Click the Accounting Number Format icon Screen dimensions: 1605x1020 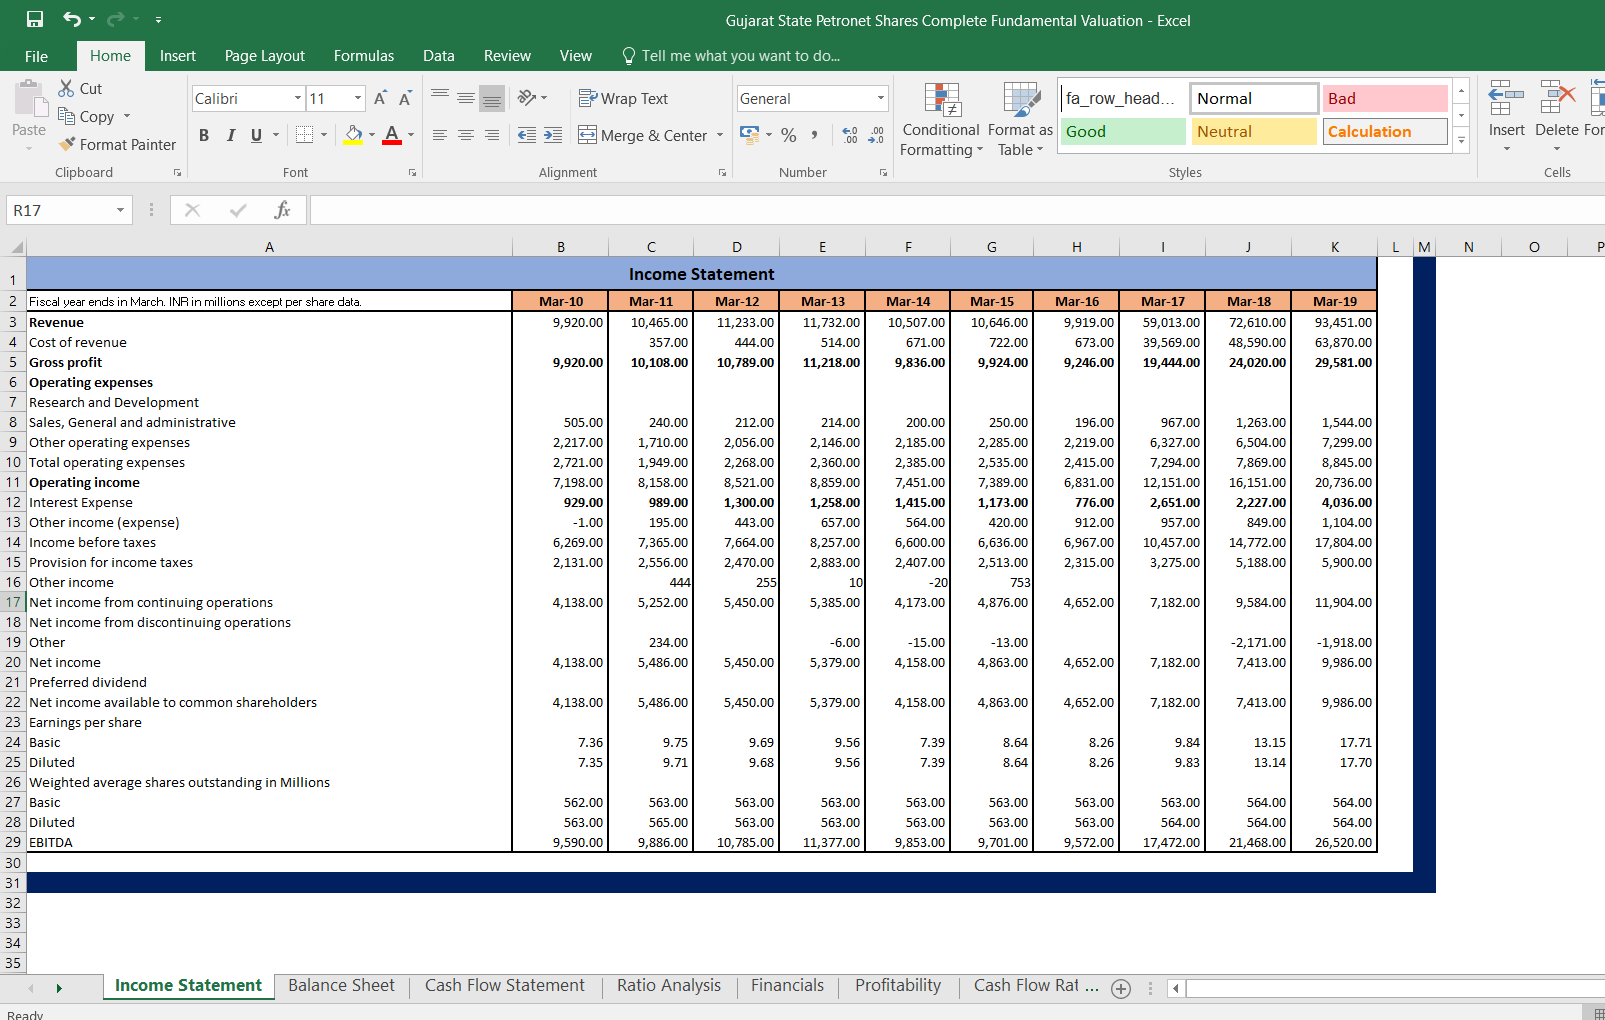[x=749, y=134]
